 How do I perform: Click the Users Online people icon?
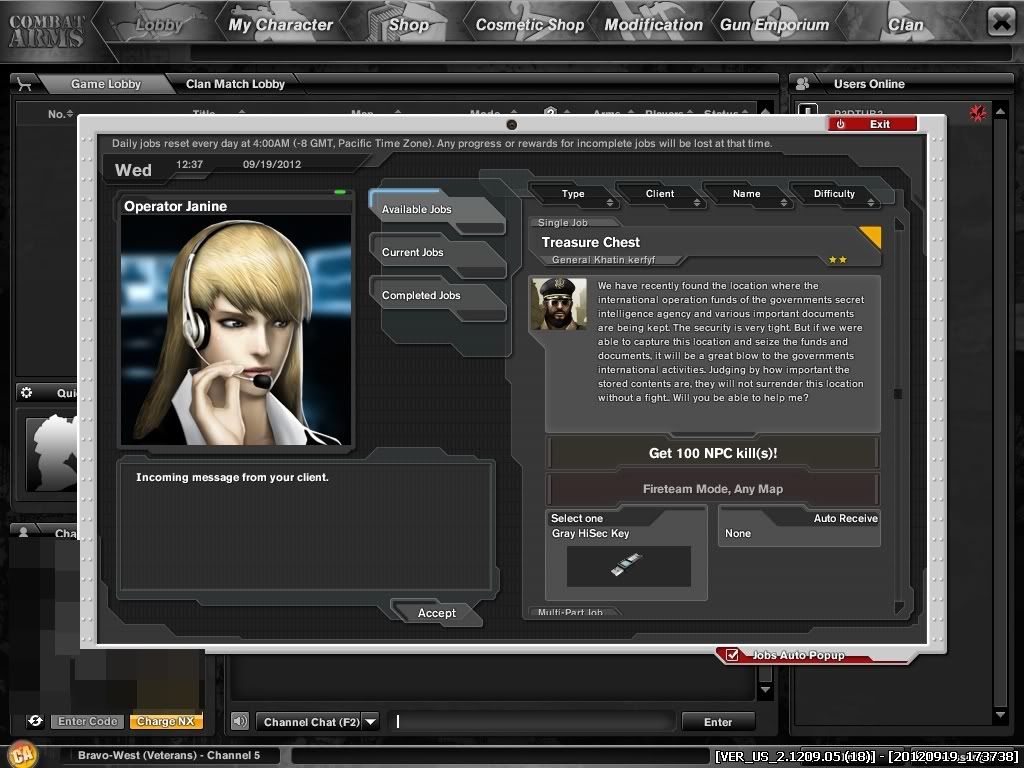[803, 84]
